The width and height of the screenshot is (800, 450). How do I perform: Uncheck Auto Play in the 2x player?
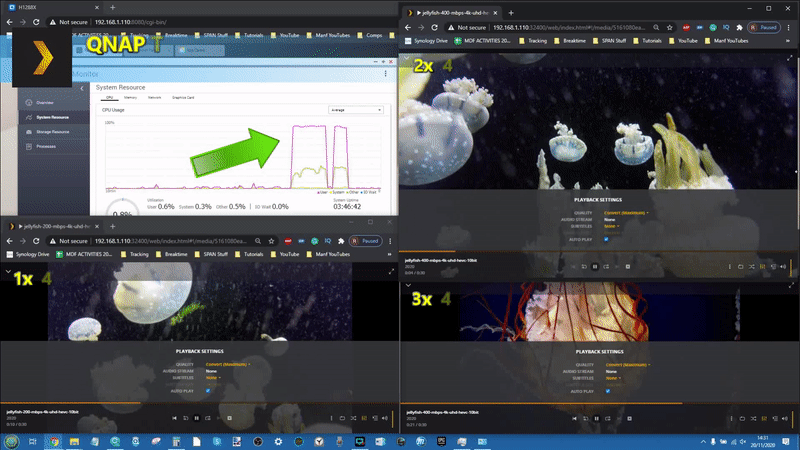point(606,239)
